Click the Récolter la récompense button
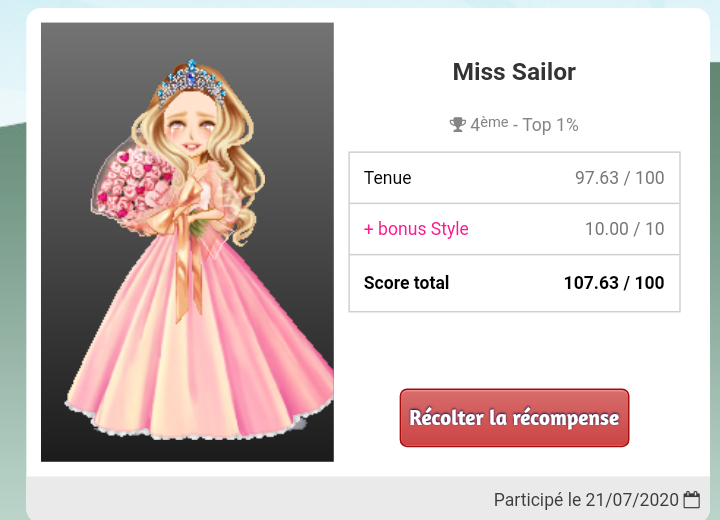The width and height of the screenshot is (720, 520). click(514, 418)
